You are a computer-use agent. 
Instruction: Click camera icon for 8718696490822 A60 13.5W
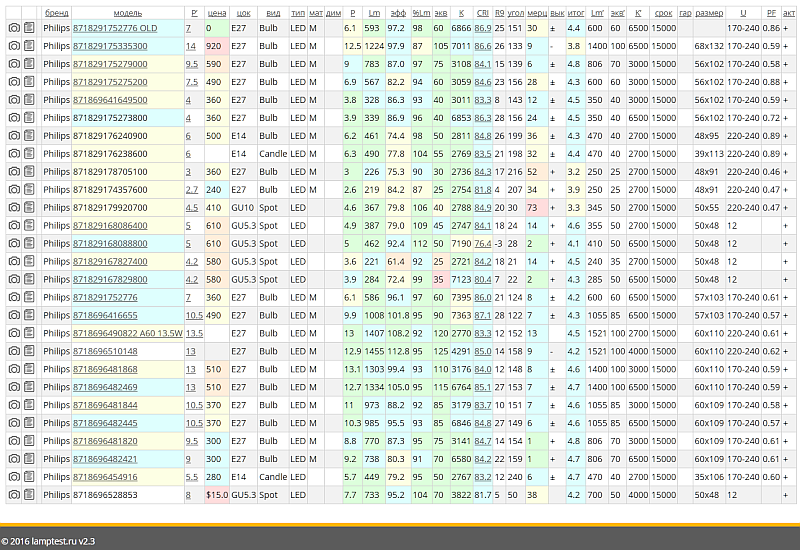(14, 333)
